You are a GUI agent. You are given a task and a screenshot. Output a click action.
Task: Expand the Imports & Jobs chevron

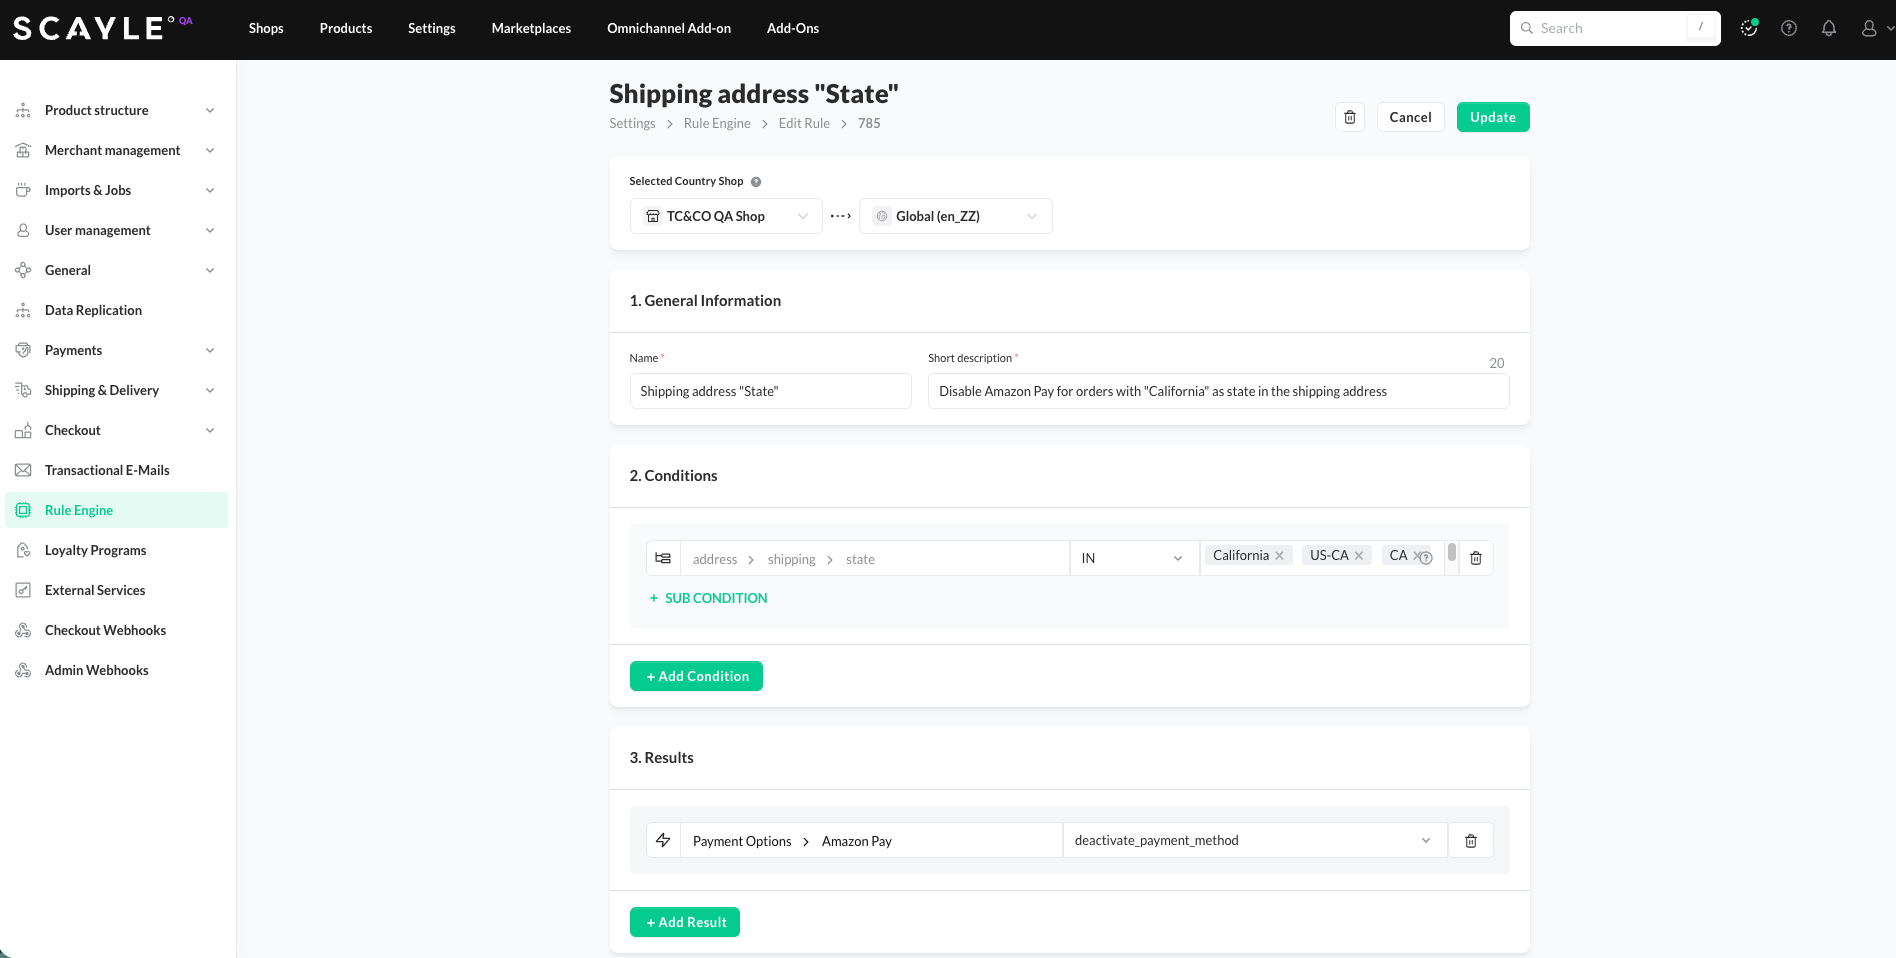210,190
